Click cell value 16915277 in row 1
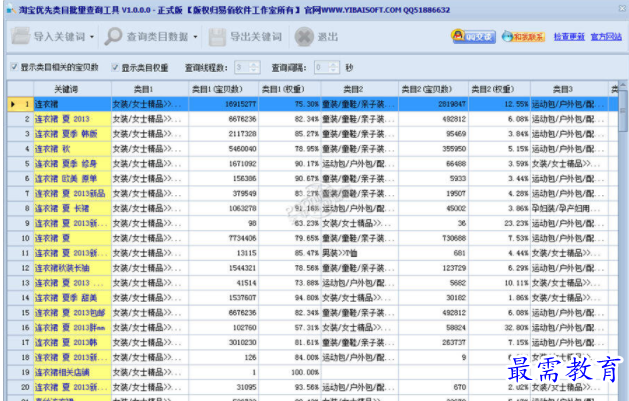Viewport: 629px width, 401px height. 223,104
